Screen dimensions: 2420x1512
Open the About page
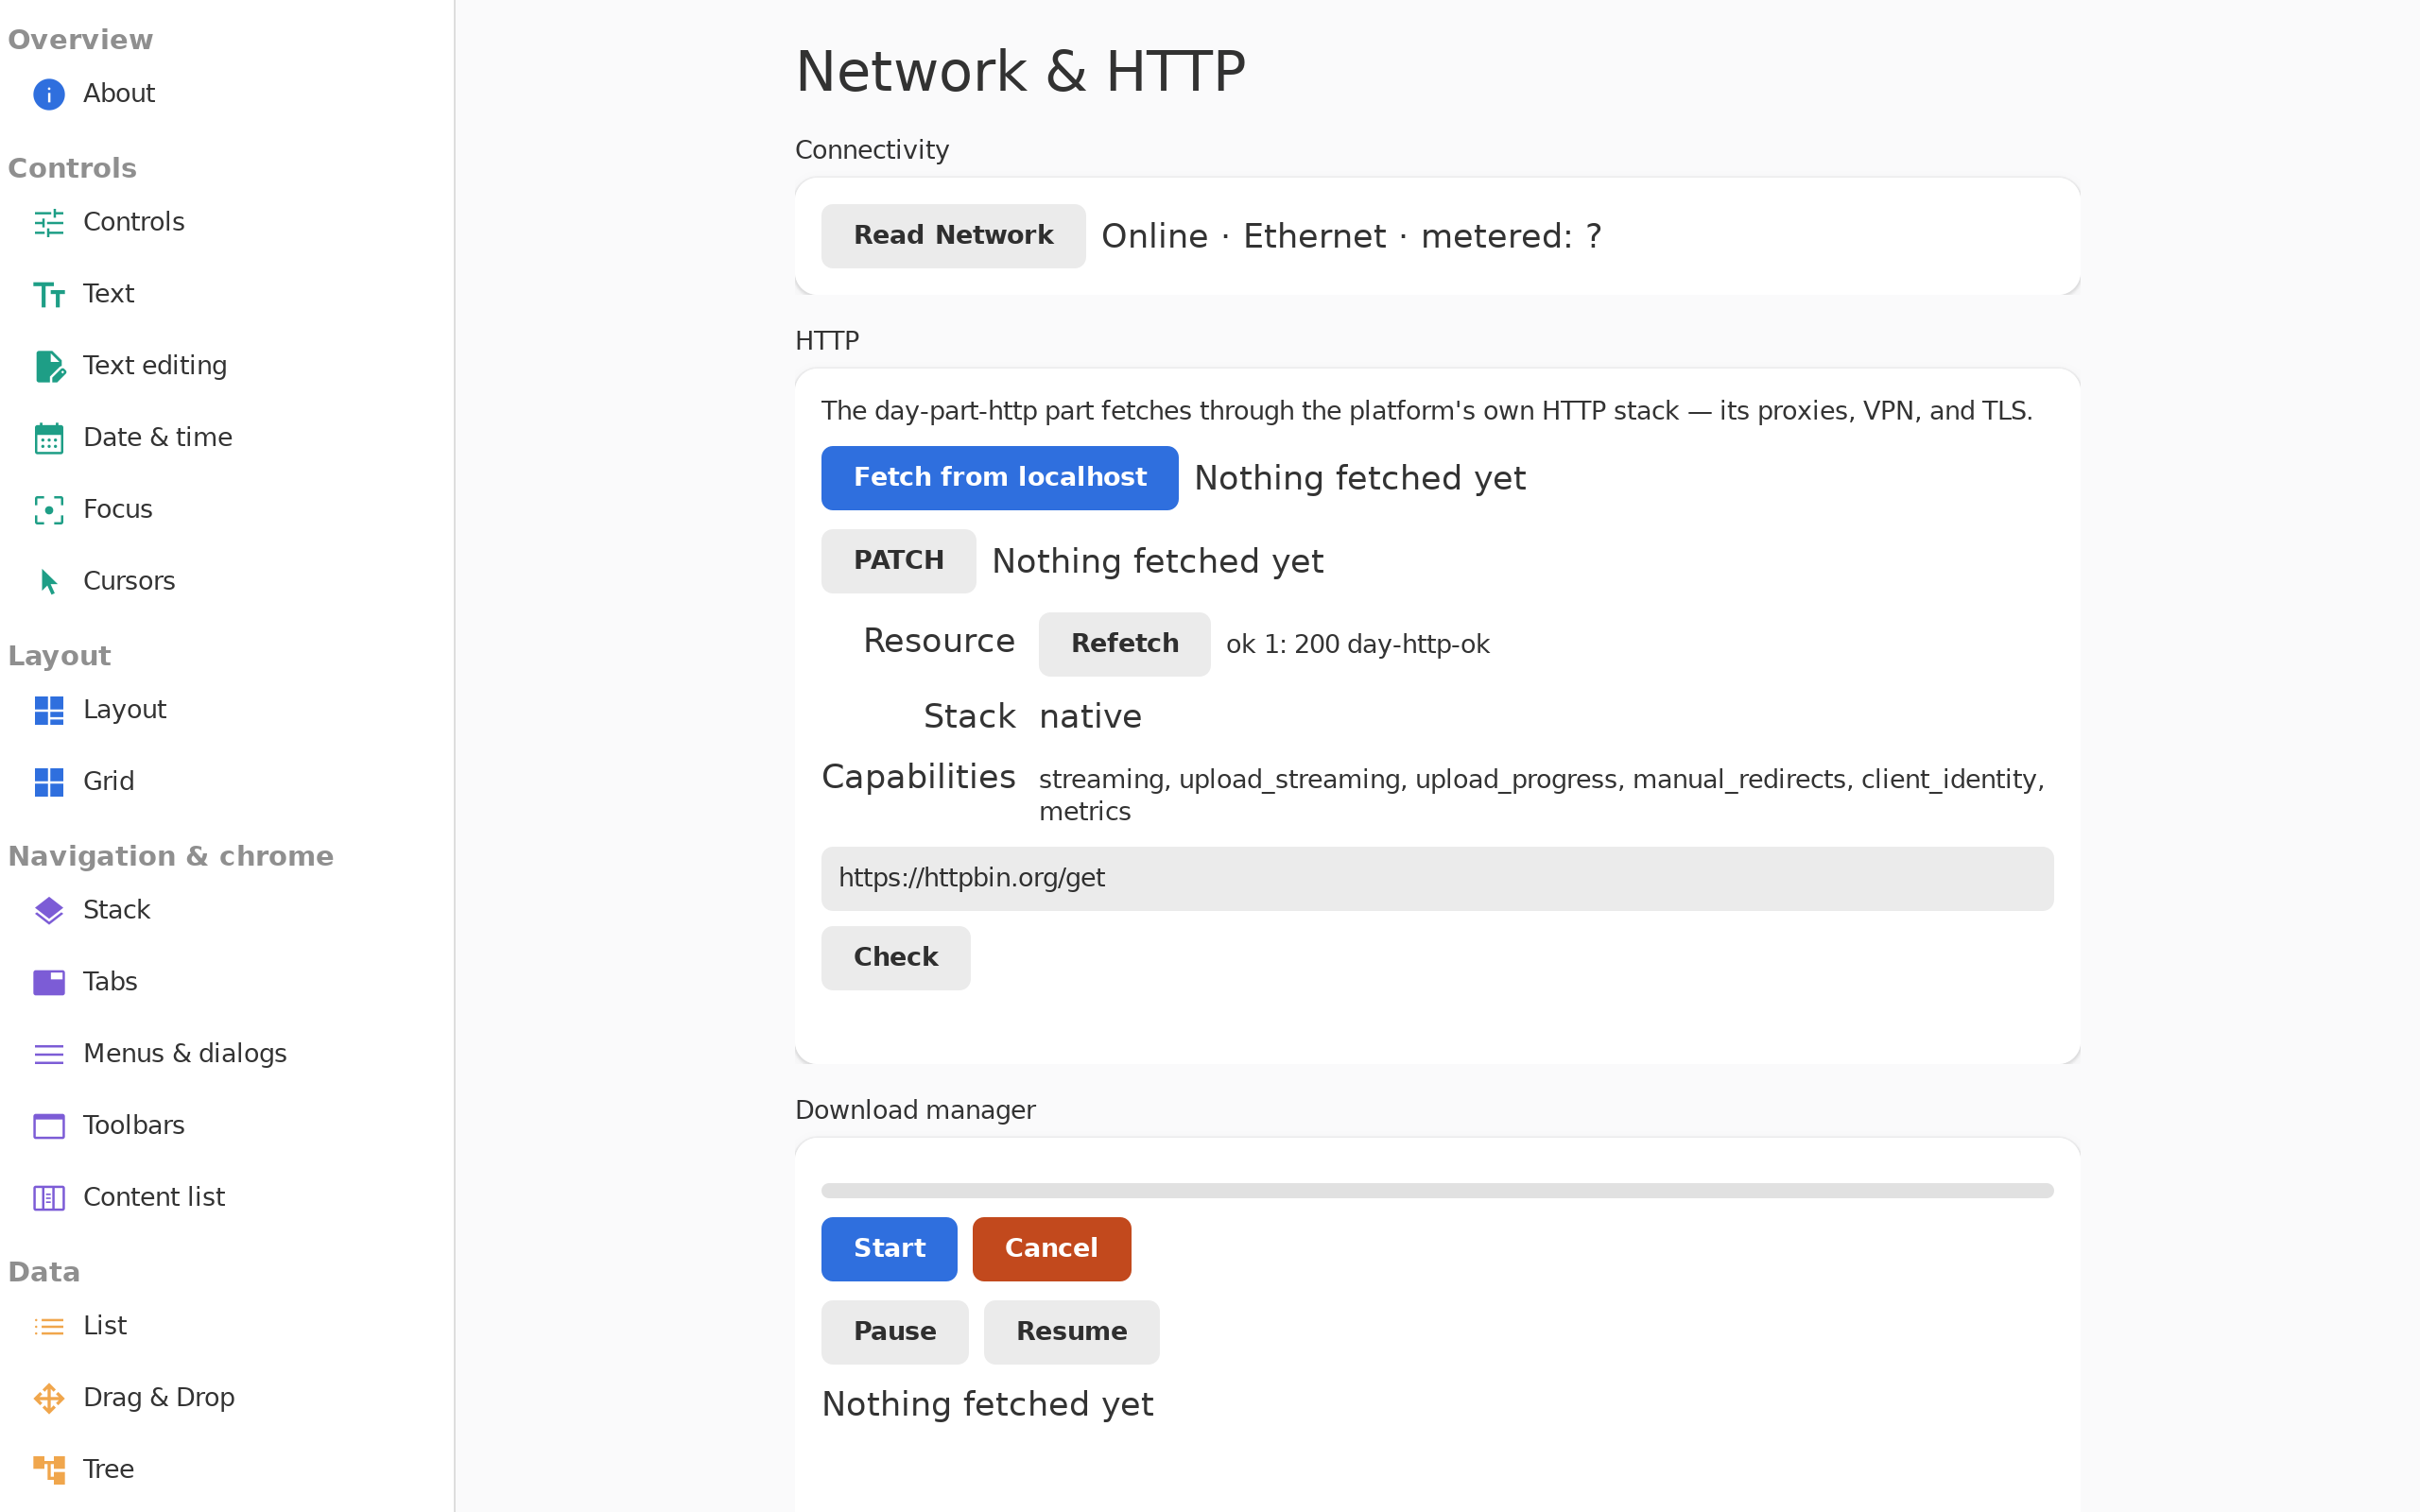(118, 94)
